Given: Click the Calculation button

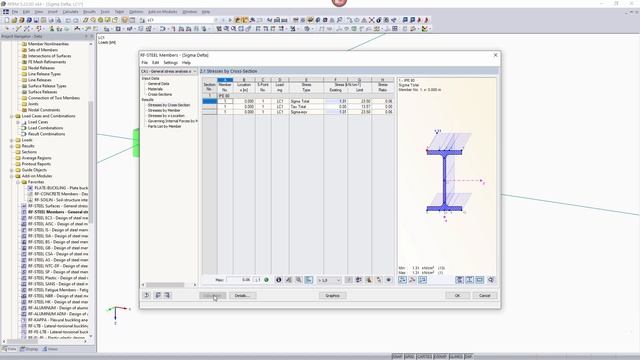Looking at the screenshot, I should [x=212, y=296].
